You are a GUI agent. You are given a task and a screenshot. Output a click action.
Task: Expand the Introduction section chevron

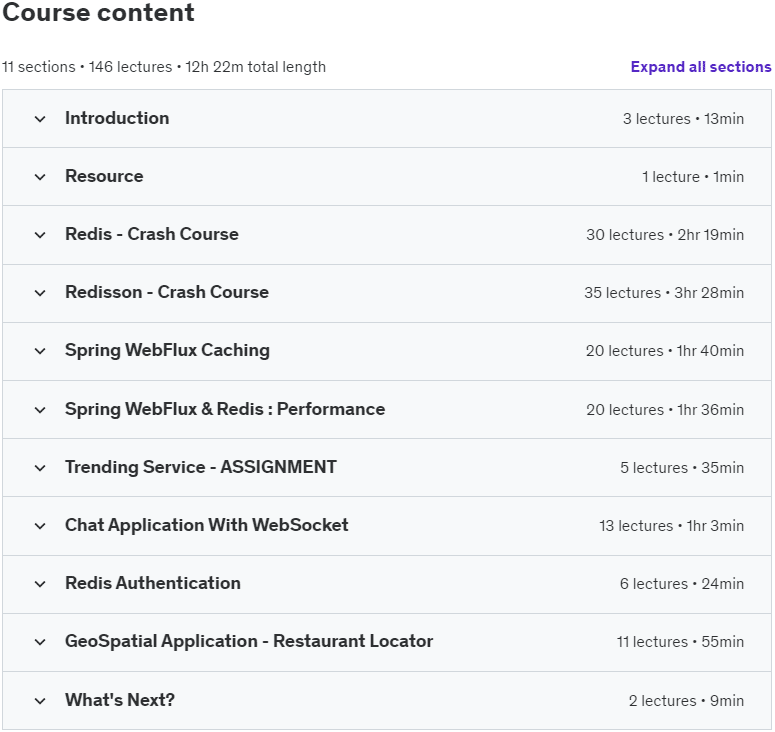coord(40,119)
